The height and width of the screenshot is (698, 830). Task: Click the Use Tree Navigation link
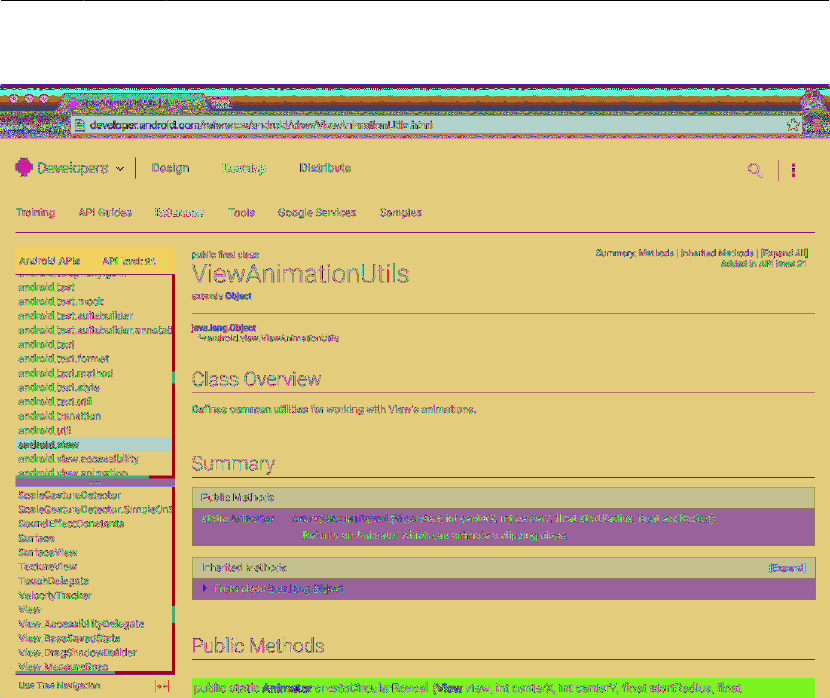pos(59,685)
